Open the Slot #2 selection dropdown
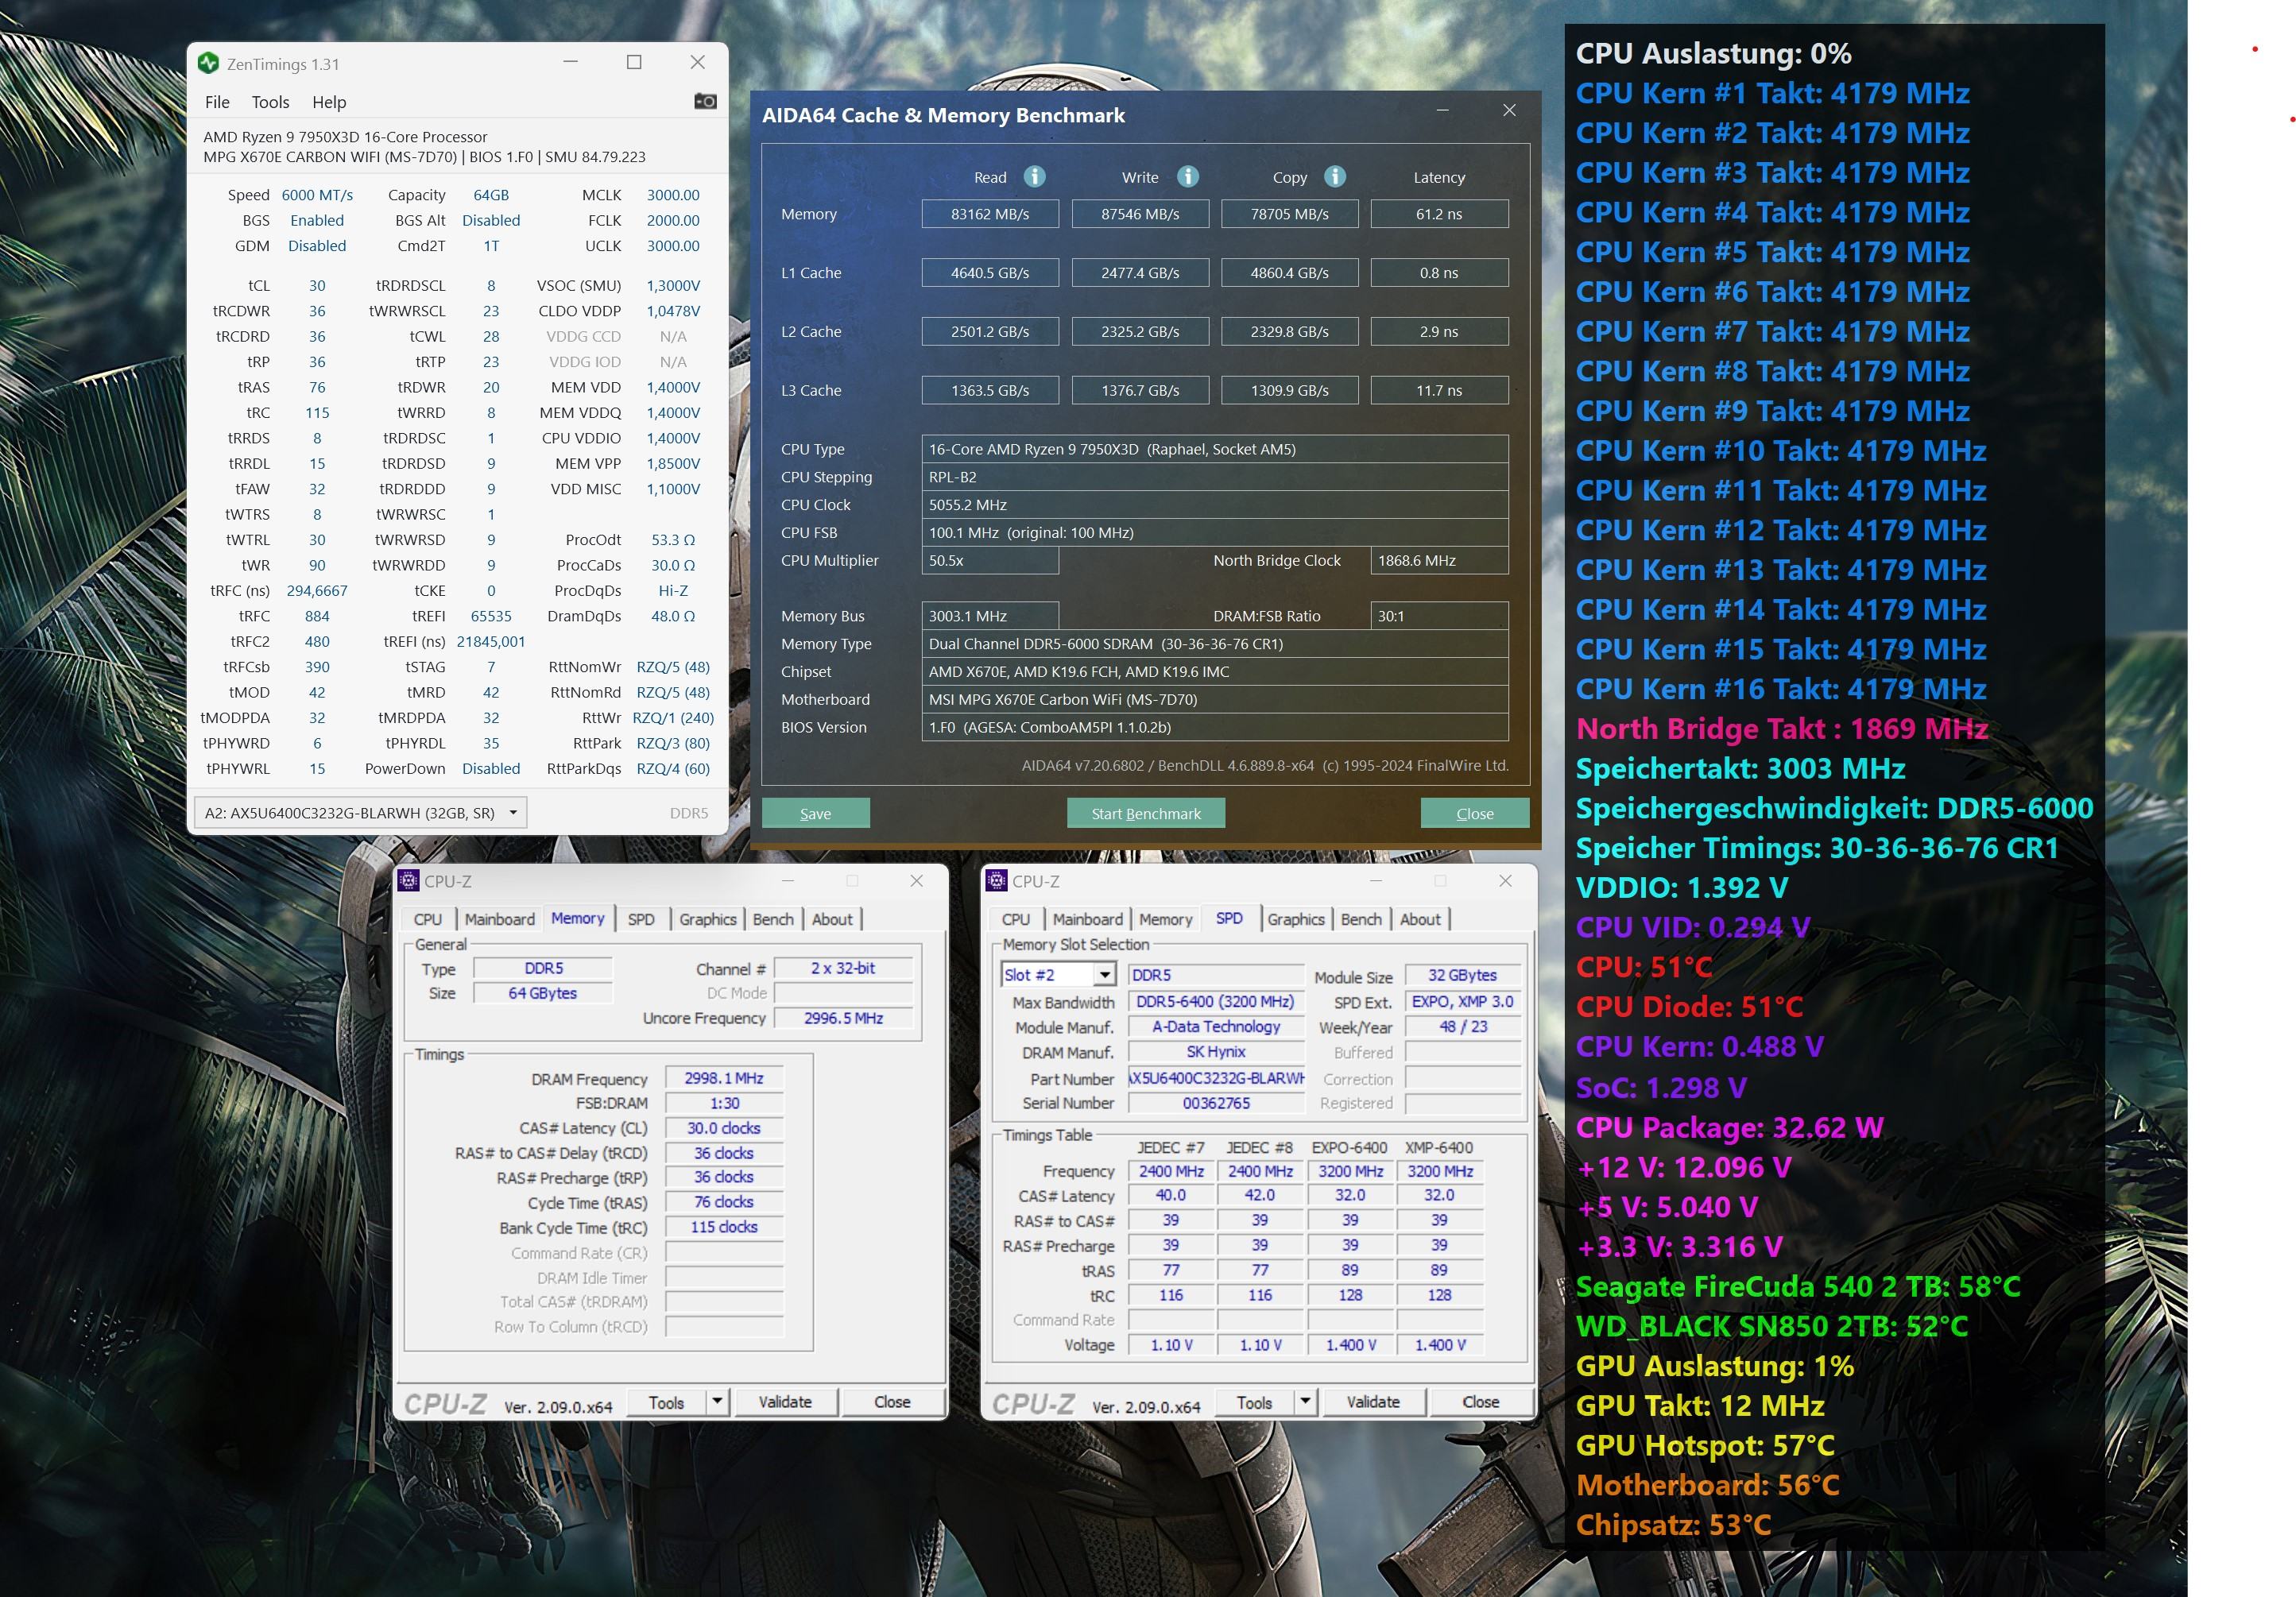 coord(1104,974)
